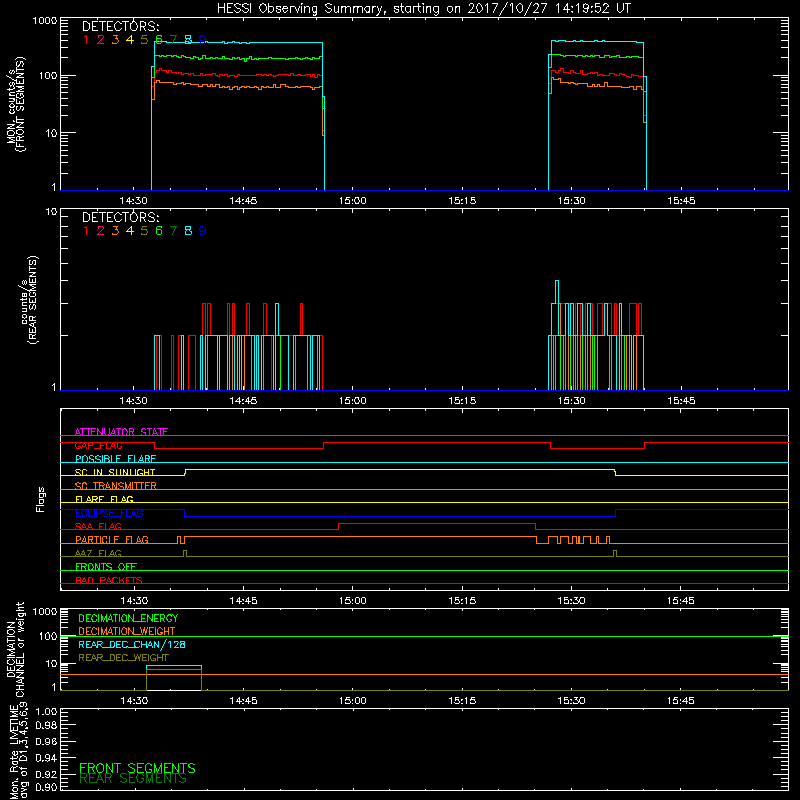Click the counts/s REAR SEGMENTS axis title
This screenshot has height=800, width=800.
pos(29,299)
